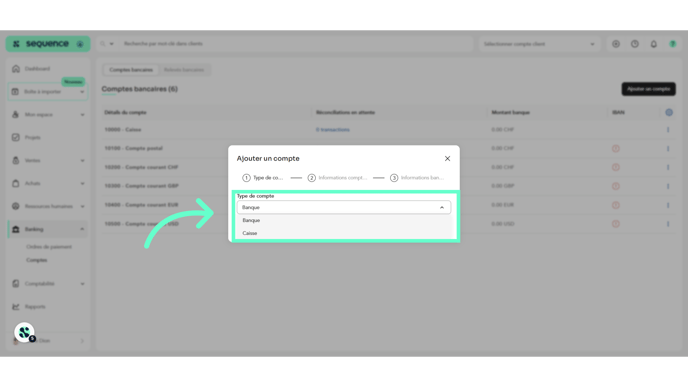Open the notifications bell
The width and height of the screenshot is (688, 387).
(x=654, y=44)
